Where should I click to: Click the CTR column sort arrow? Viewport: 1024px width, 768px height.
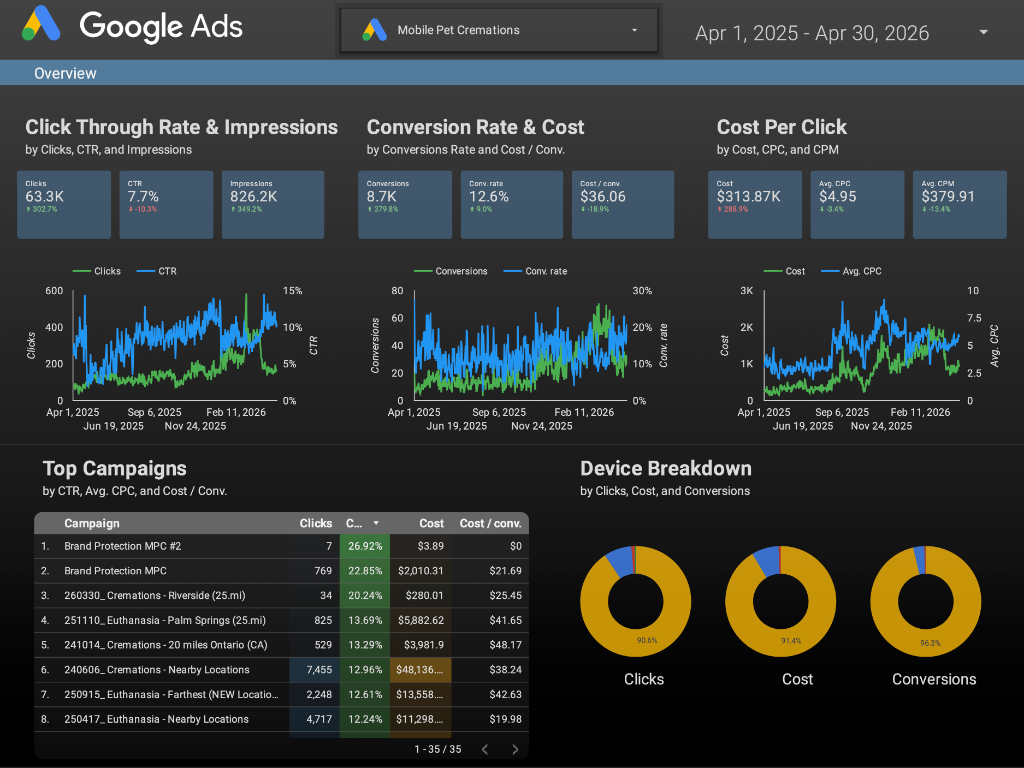click(376, 523)
